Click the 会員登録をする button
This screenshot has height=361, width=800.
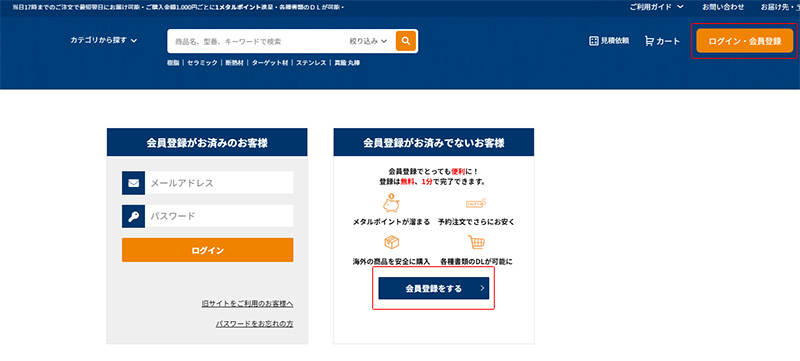pos(434,289)
